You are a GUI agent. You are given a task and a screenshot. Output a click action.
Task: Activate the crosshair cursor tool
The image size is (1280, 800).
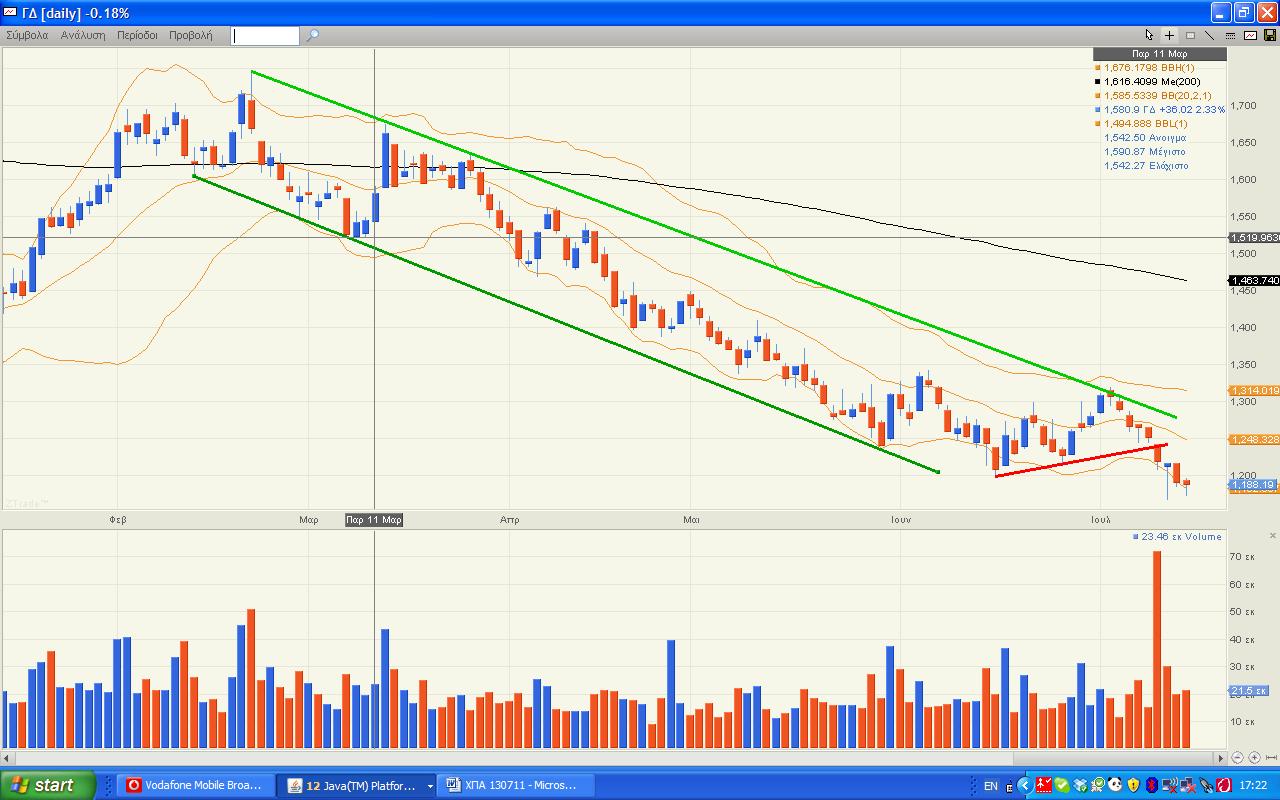1169,35
